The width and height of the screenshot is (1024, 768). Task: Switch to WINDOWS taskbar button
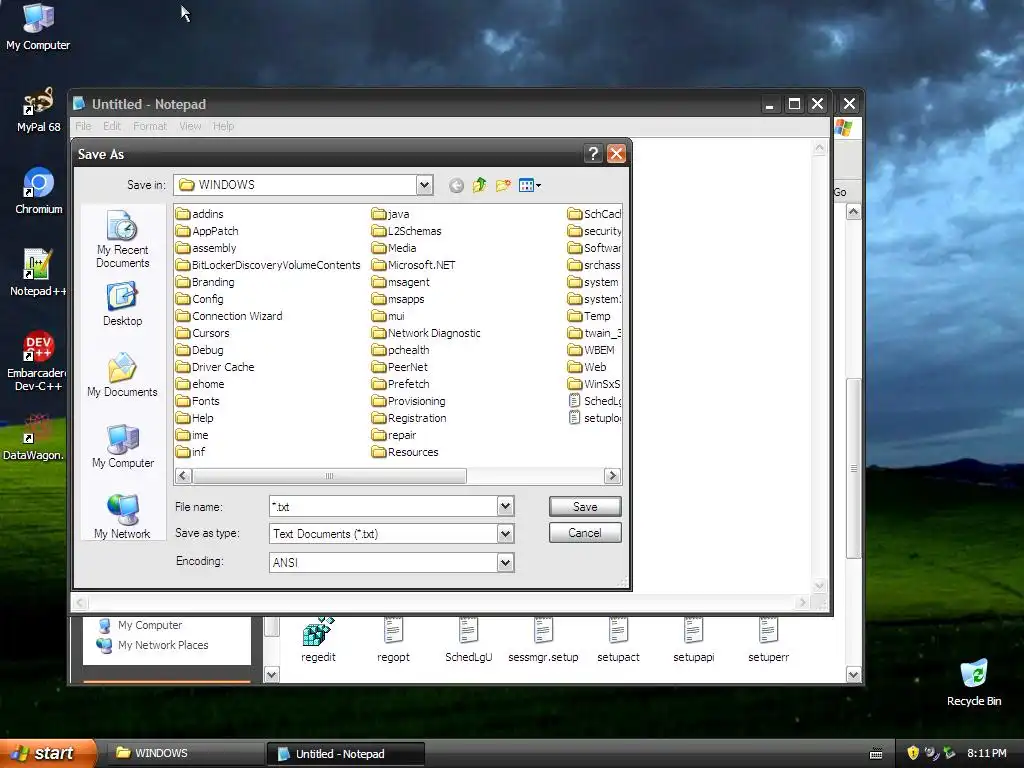tap(185, 753)
